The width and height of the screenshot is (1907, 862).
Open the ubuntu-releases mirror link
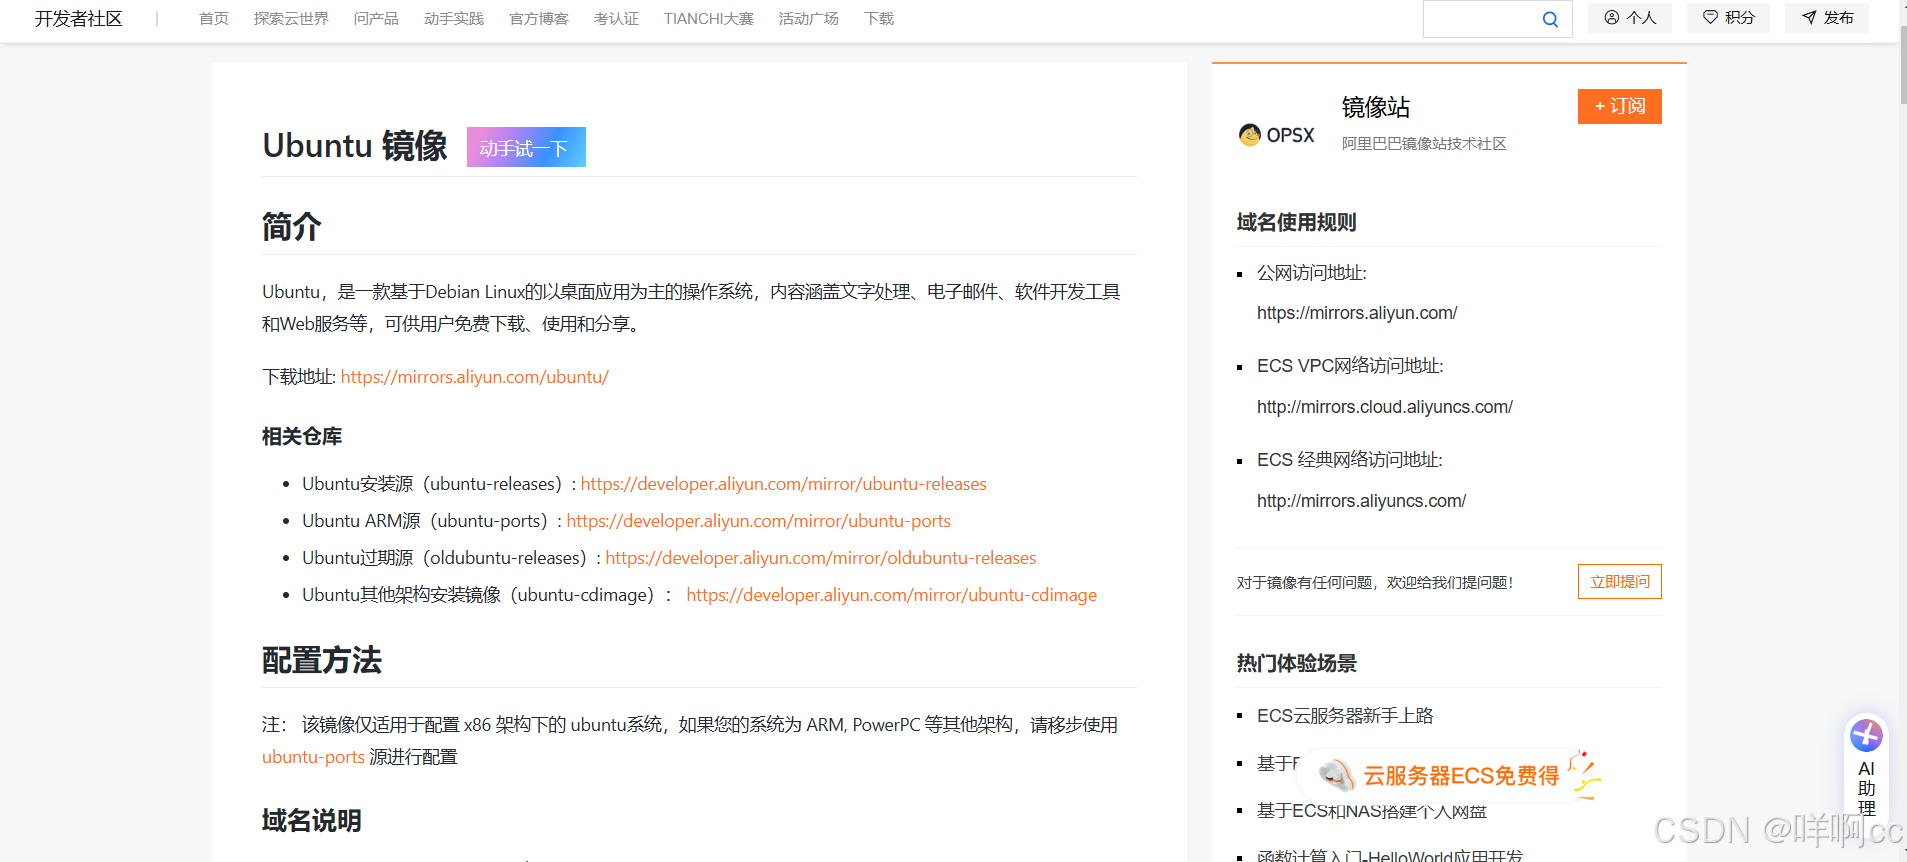click(784, 484)
